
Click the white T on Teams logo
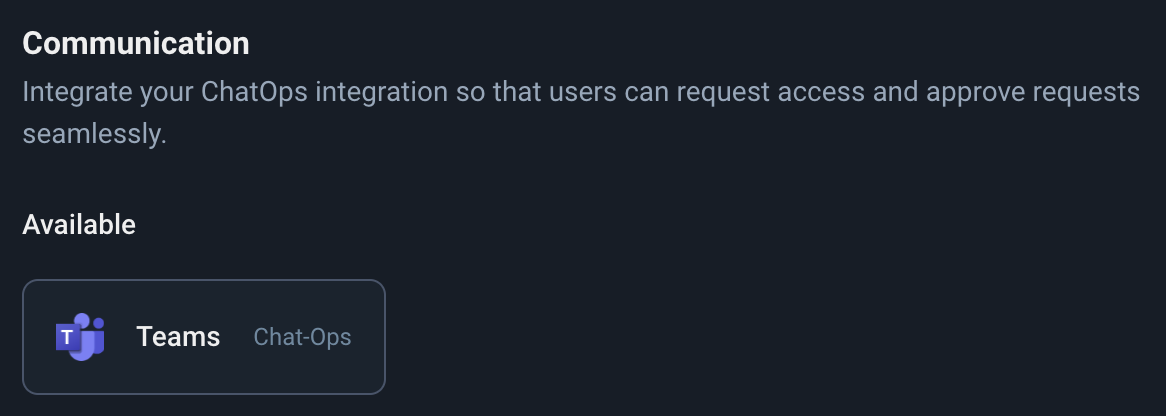pyautogui.click(x=67, y=338)
